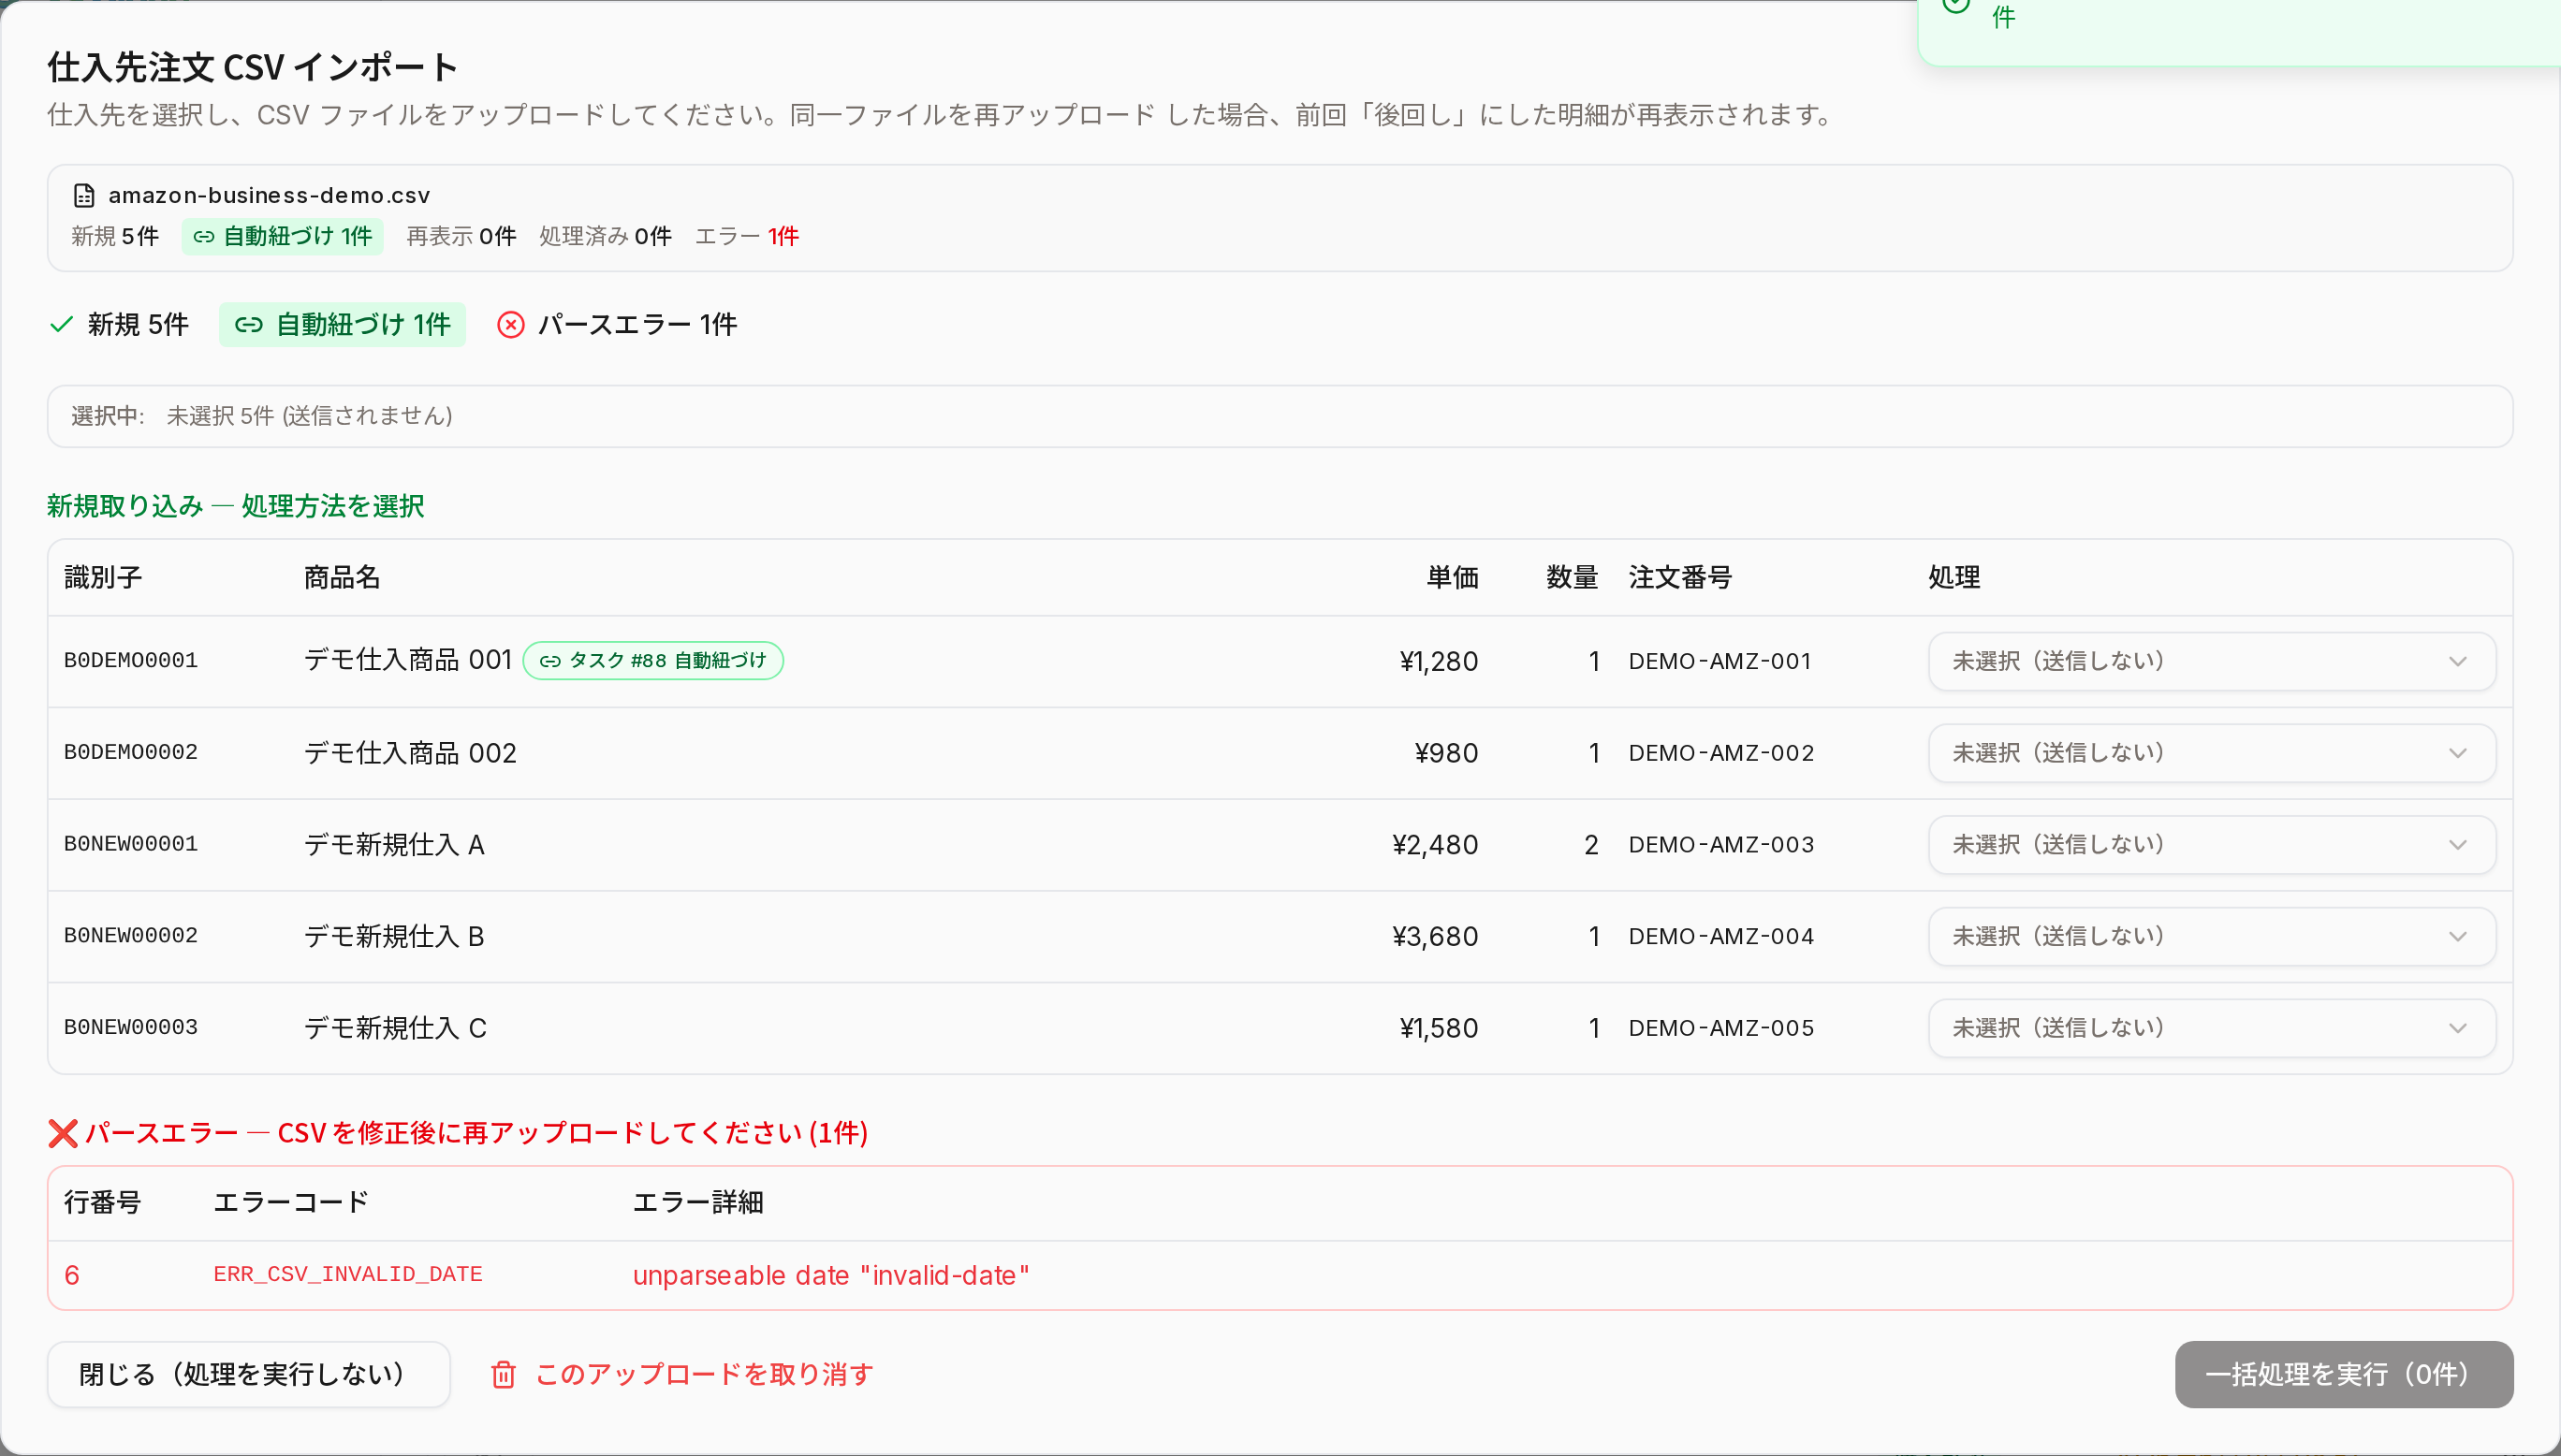Click the エラーコード column header
2561x1456 pixels.
click(x=291, y=1202)
